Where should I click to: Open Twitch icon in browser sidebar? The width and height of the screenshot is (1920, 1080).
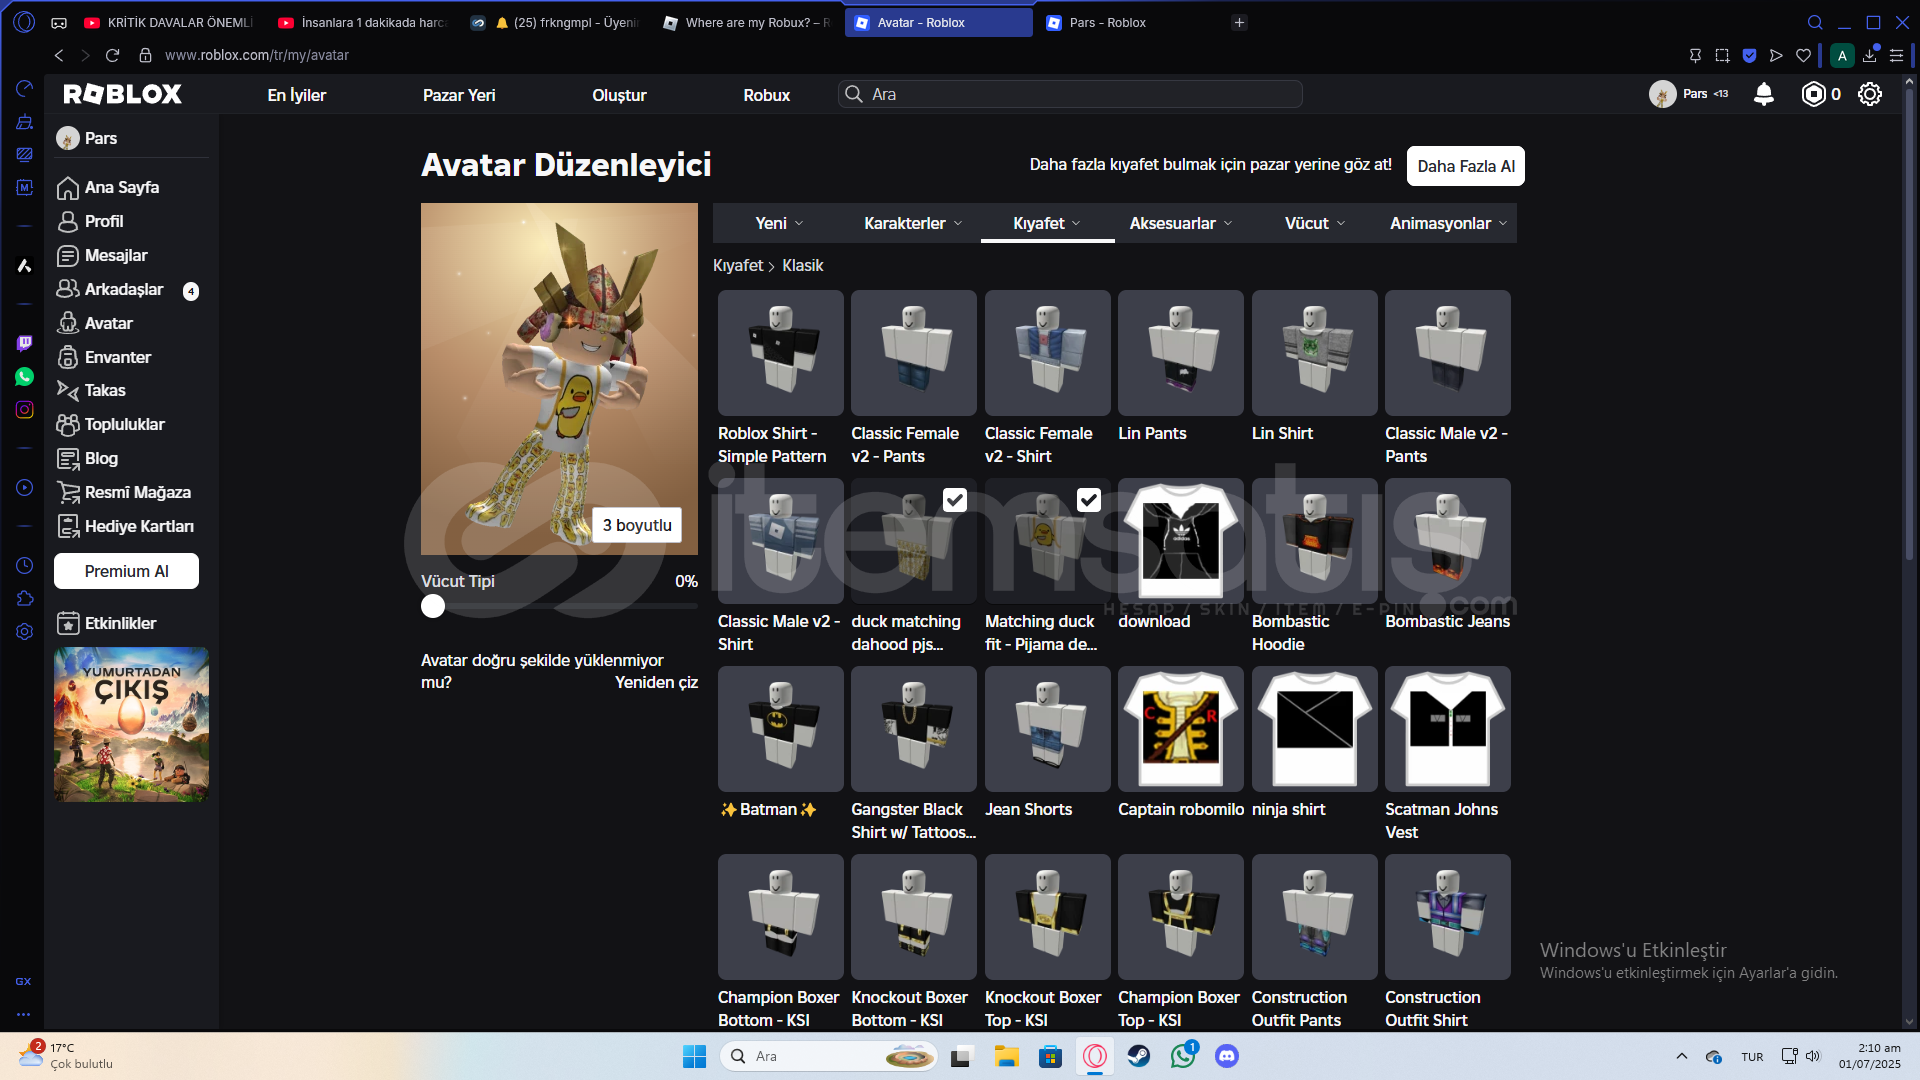(x=24, y=343)
